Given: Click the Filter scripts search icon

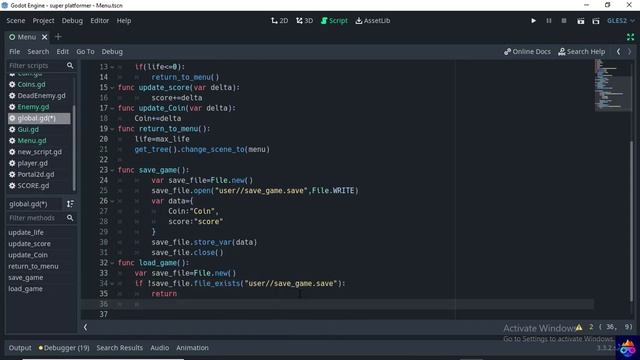Looking at the screenshot, I should click(70, 65).
